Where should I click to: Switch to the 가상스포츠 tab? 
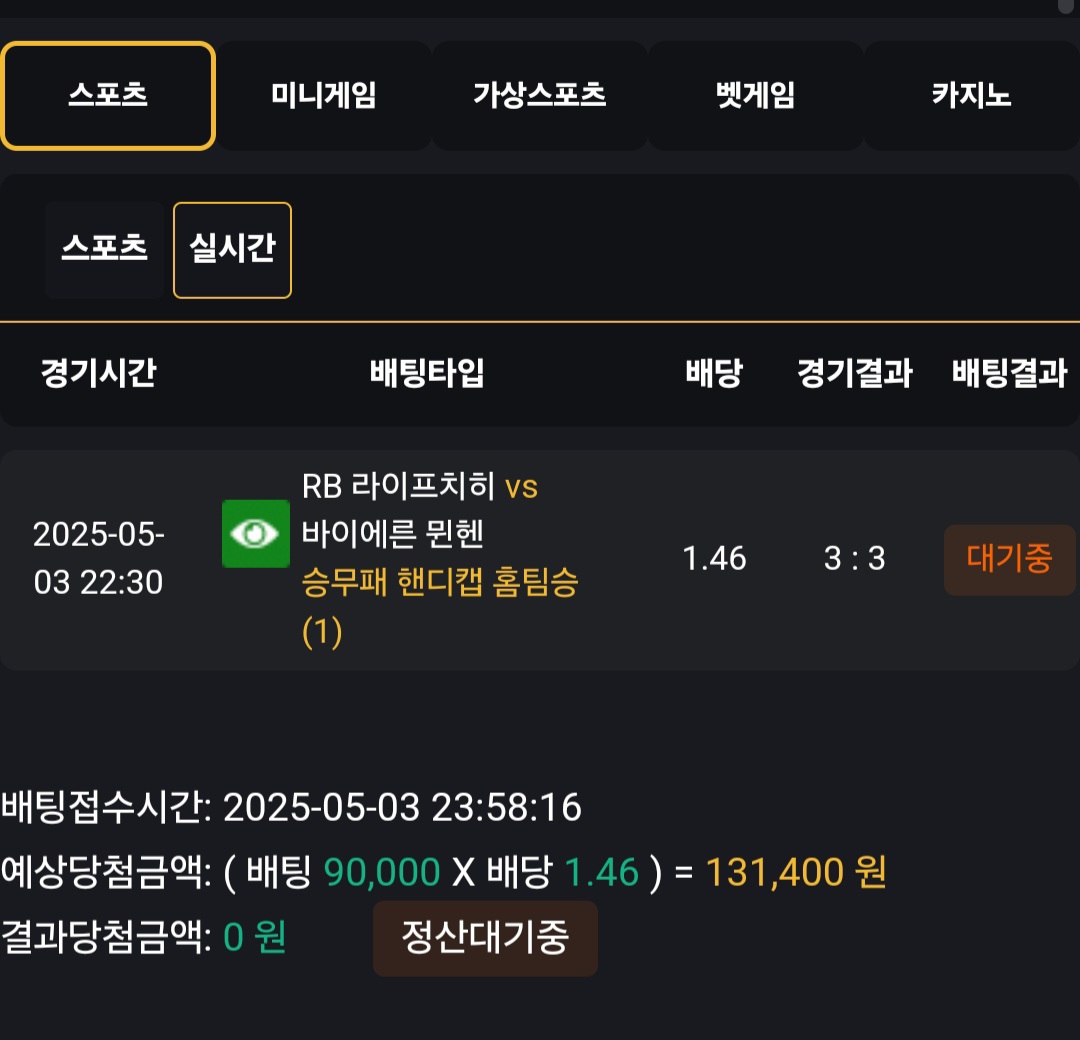539,96
